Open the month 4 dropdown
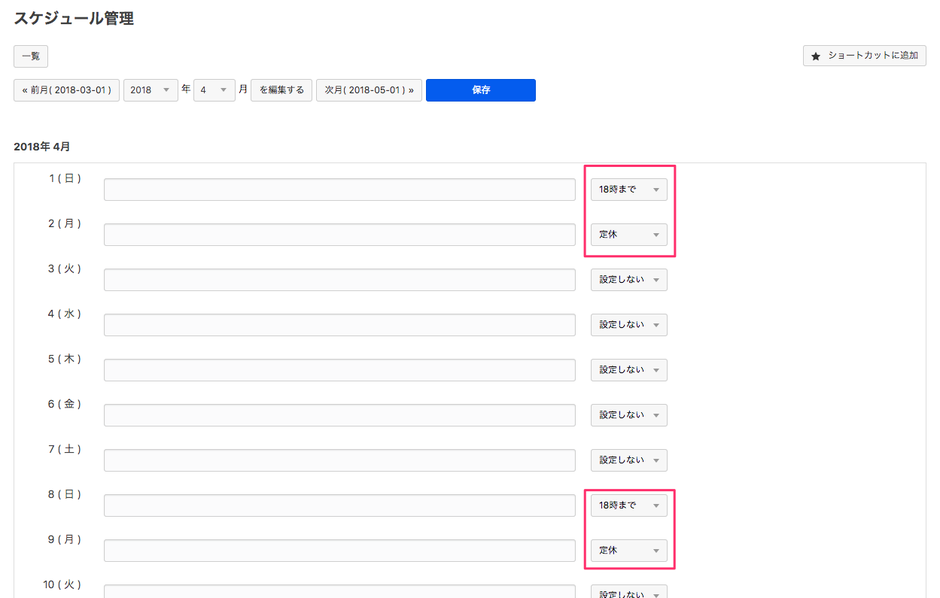940x598 pixels. (x=214, y=90)
